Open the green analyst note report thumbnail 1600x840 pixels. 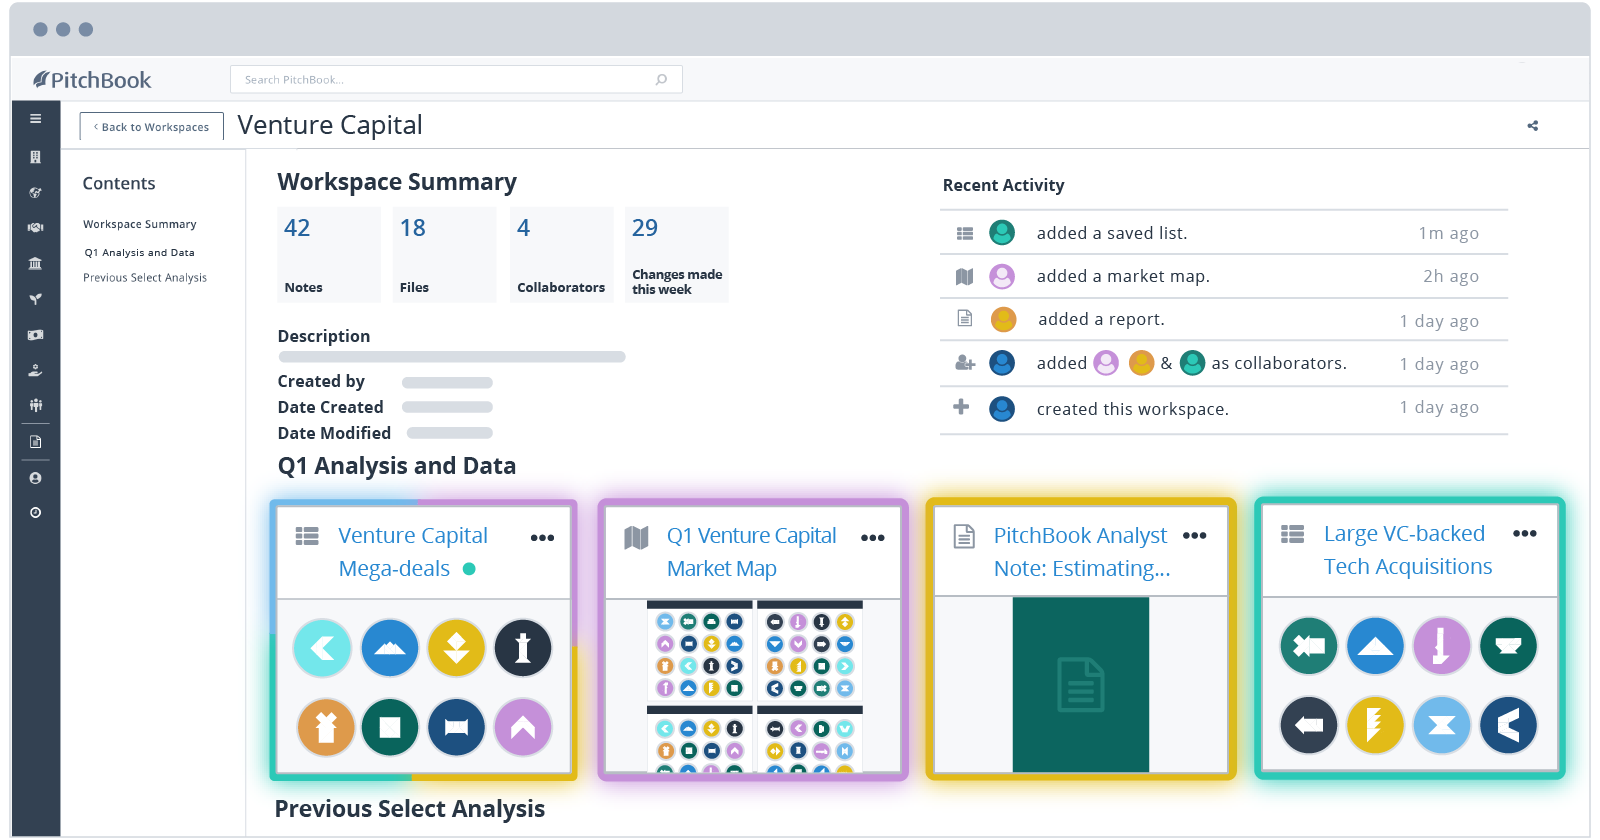click(1080, 684)
